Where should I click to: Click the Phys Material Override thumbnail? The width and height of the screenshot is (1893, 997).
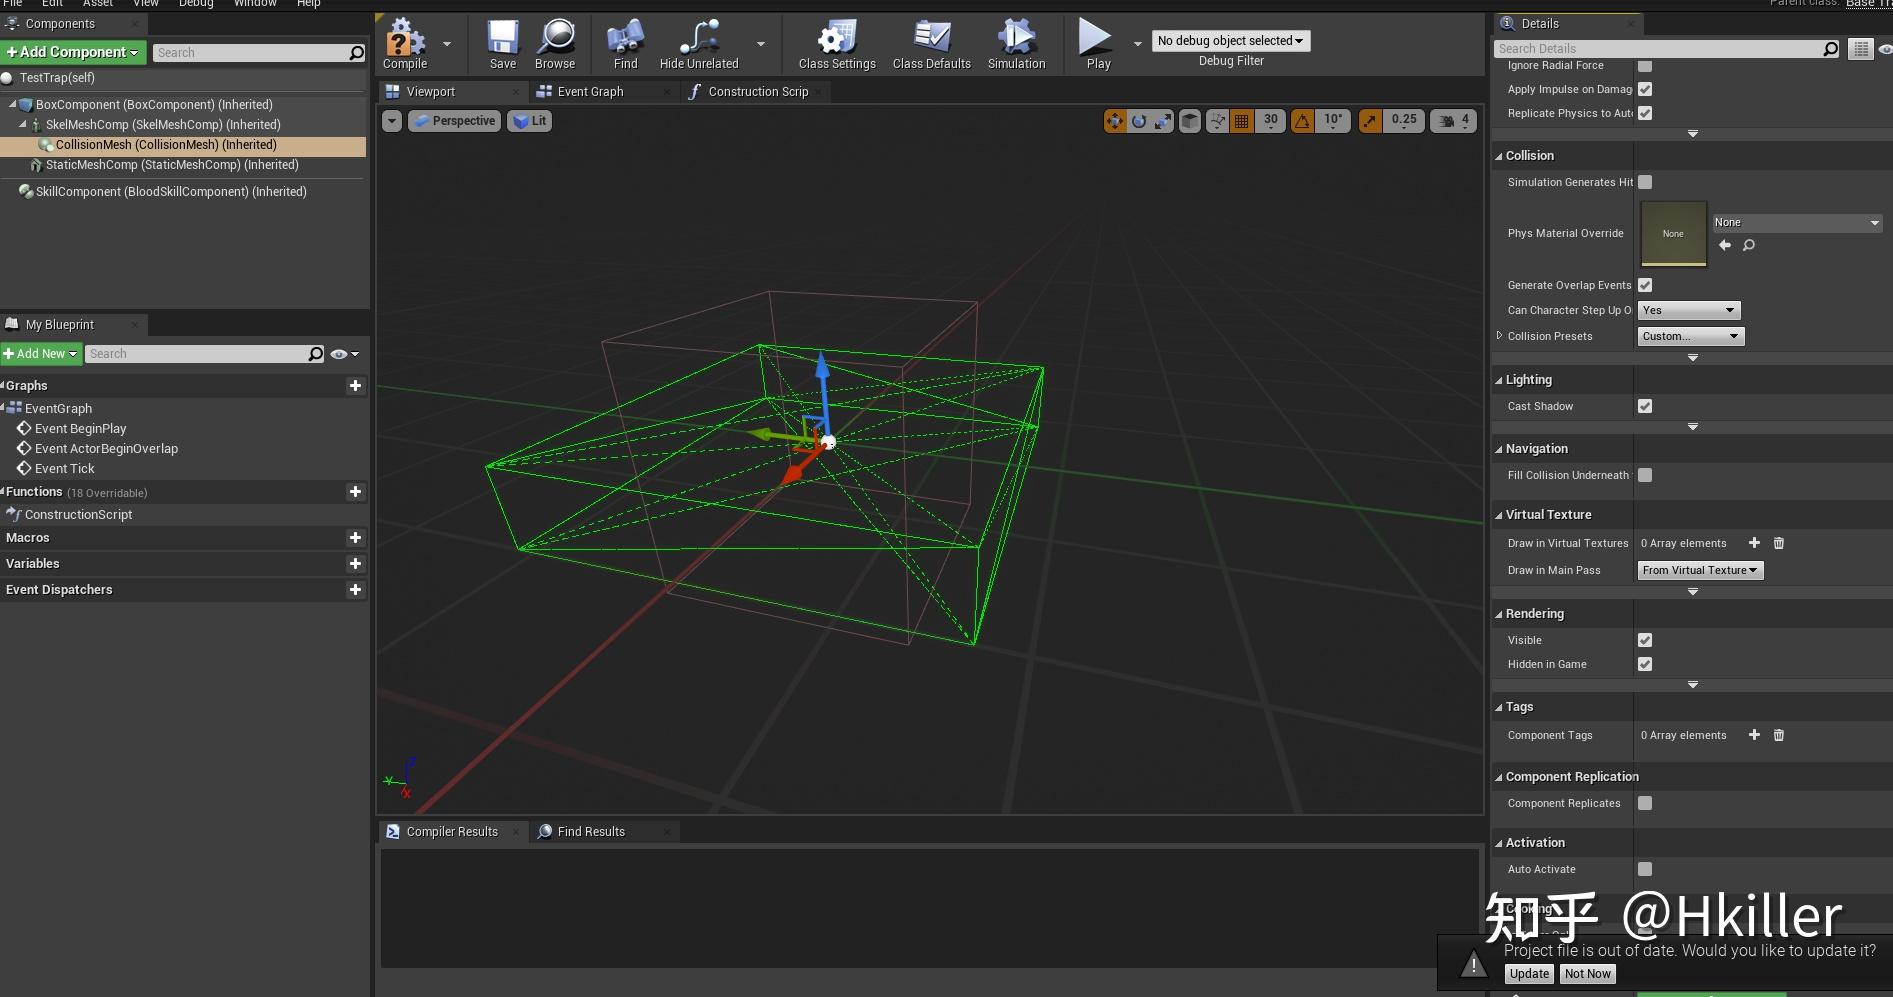[x=1673, y=233]
